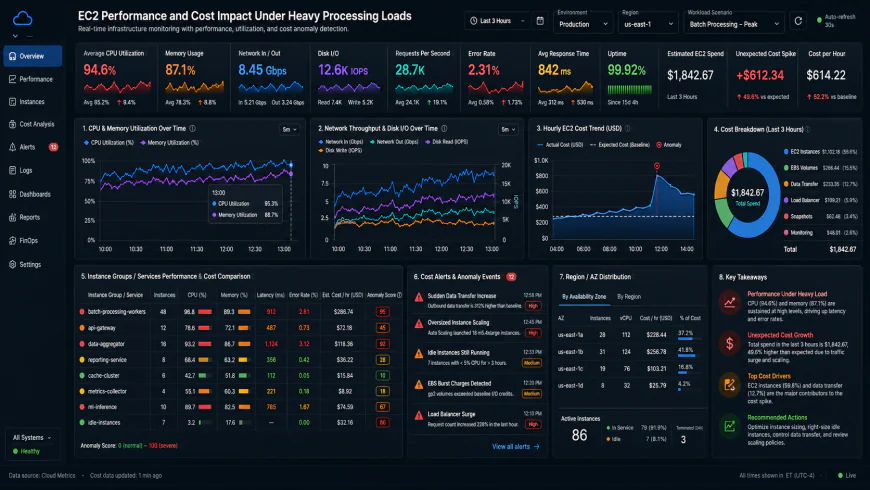Toggle Actual Cost (USD) legend series
Viewport: 870px width, 490px height.
tap(560, 145)
